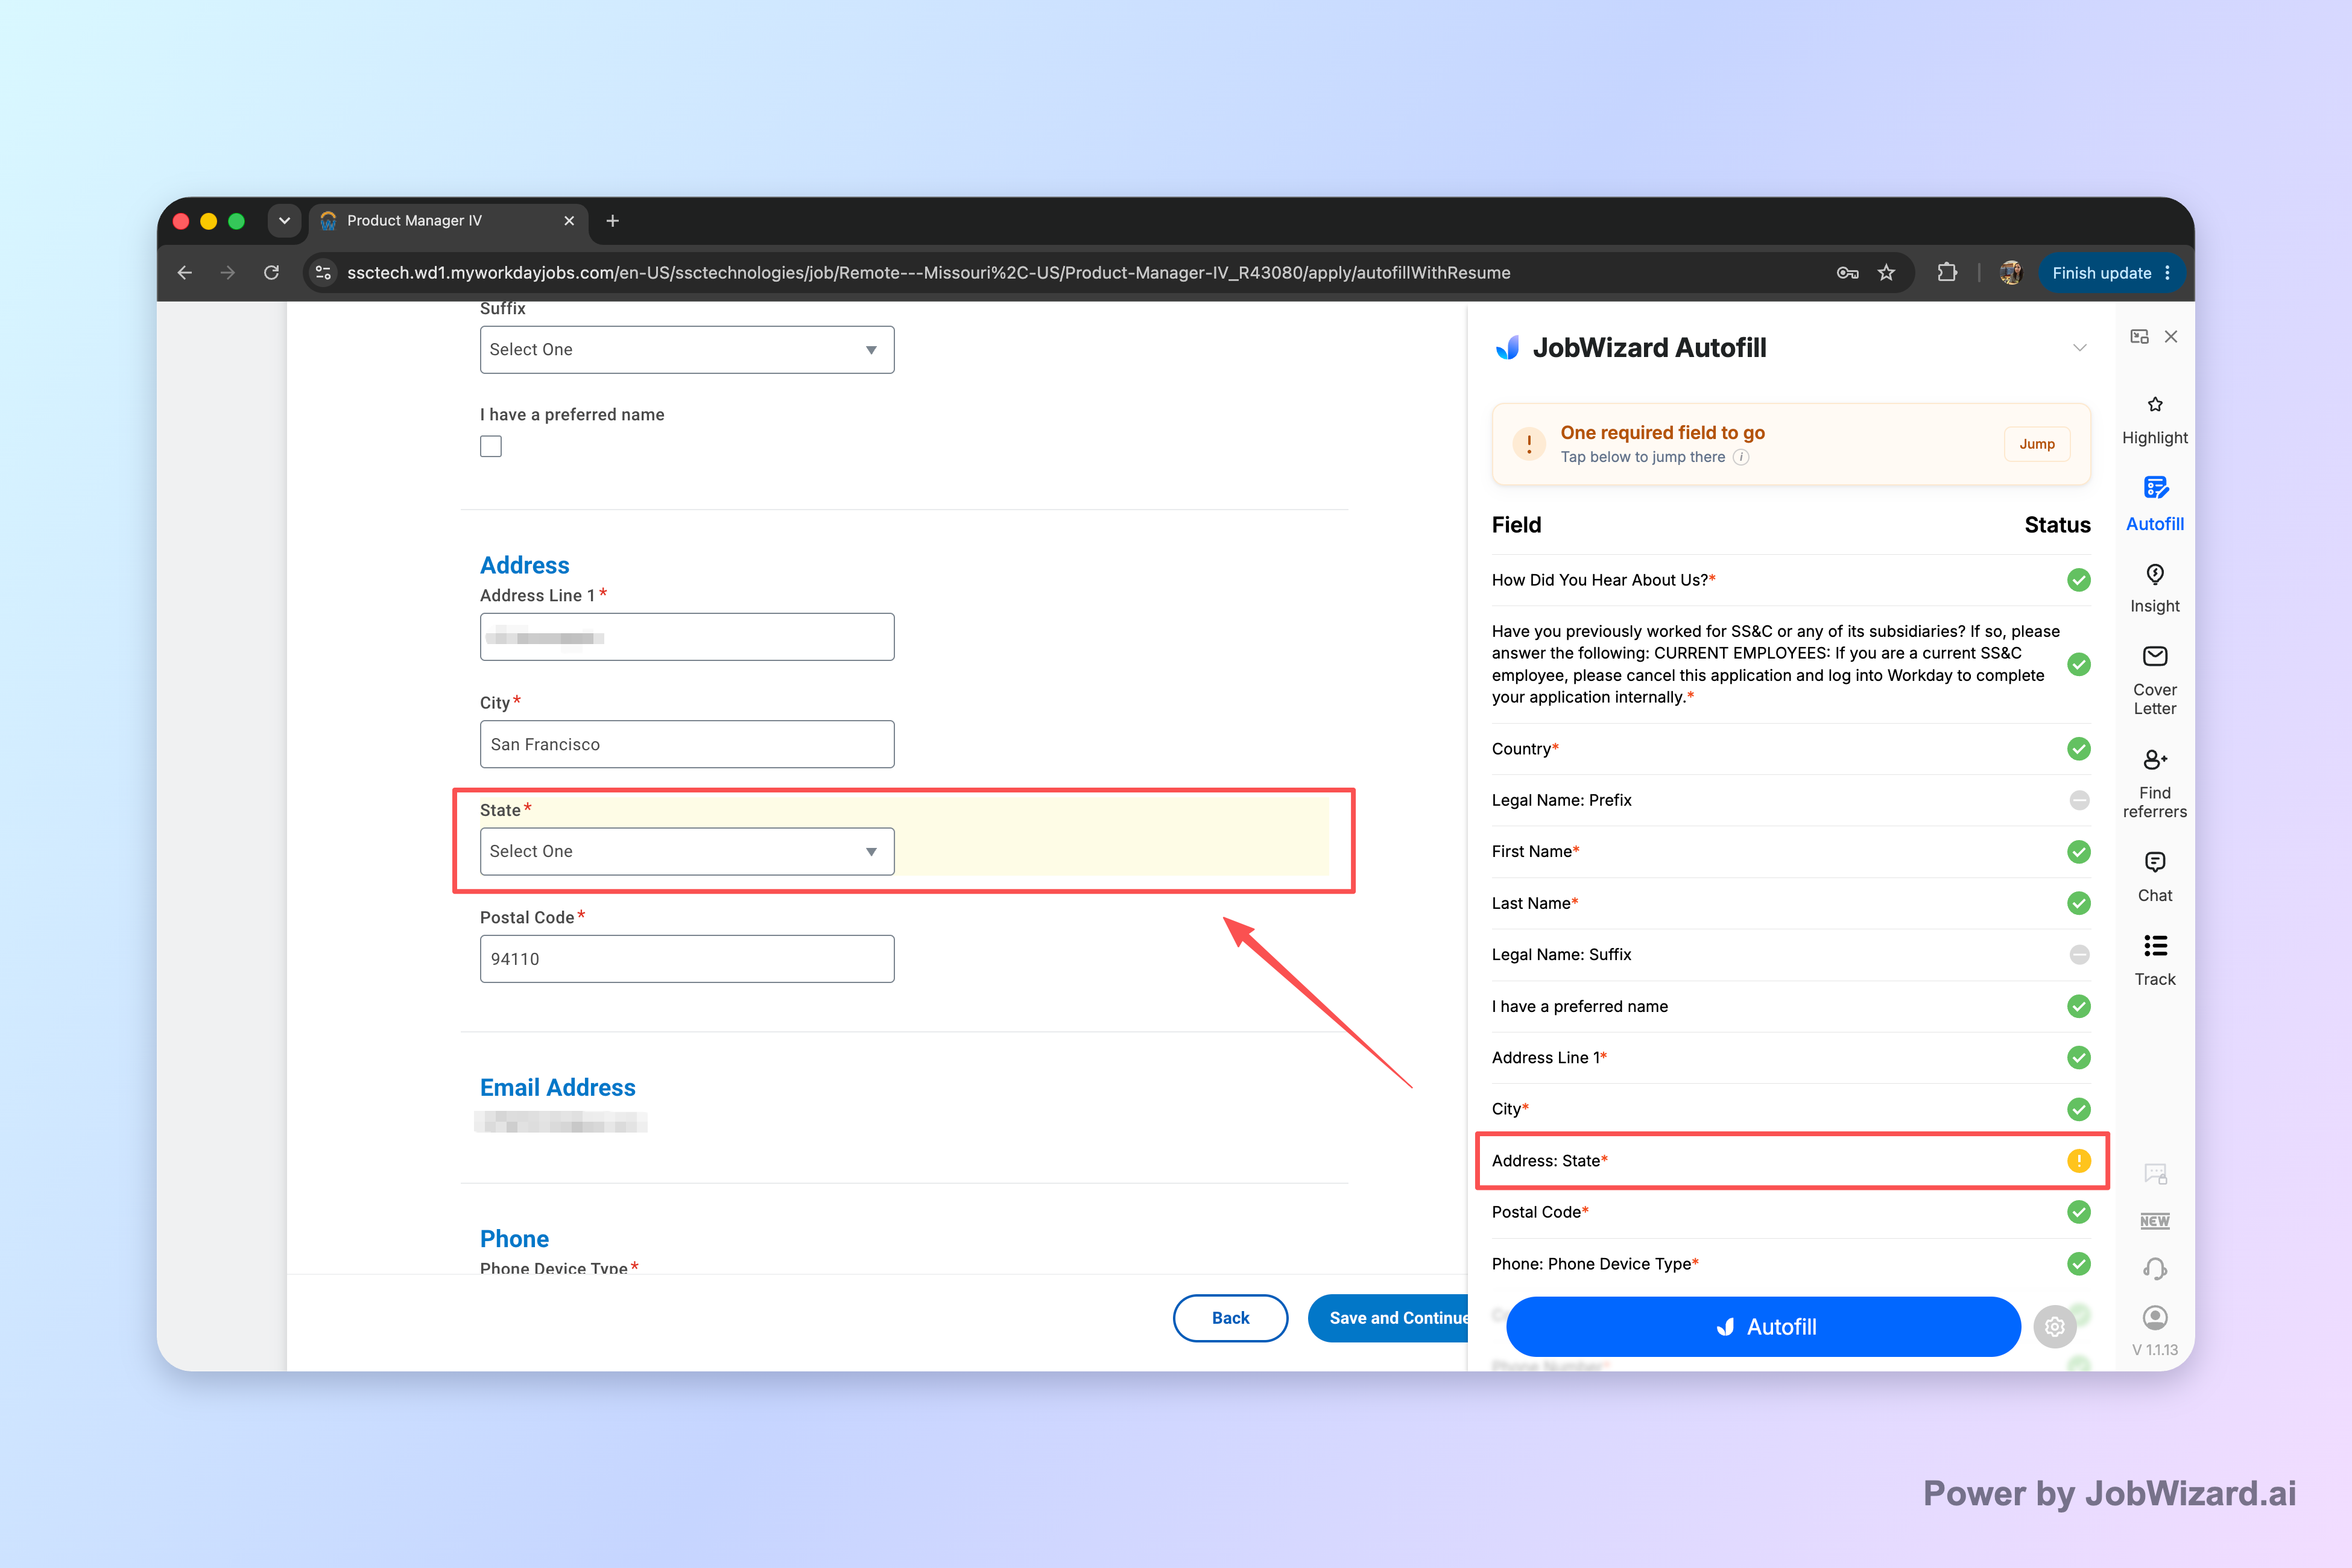
Task: Reload the page
Action: click(x=271, y=272)
